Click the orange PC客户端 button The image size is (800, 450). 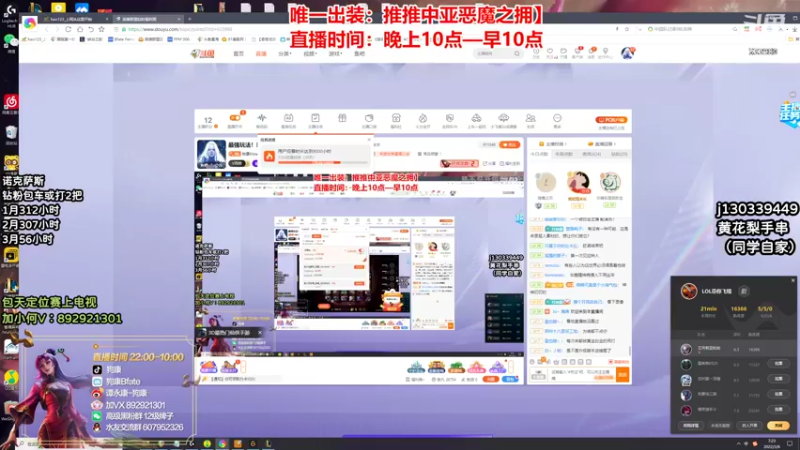[611, 120]
